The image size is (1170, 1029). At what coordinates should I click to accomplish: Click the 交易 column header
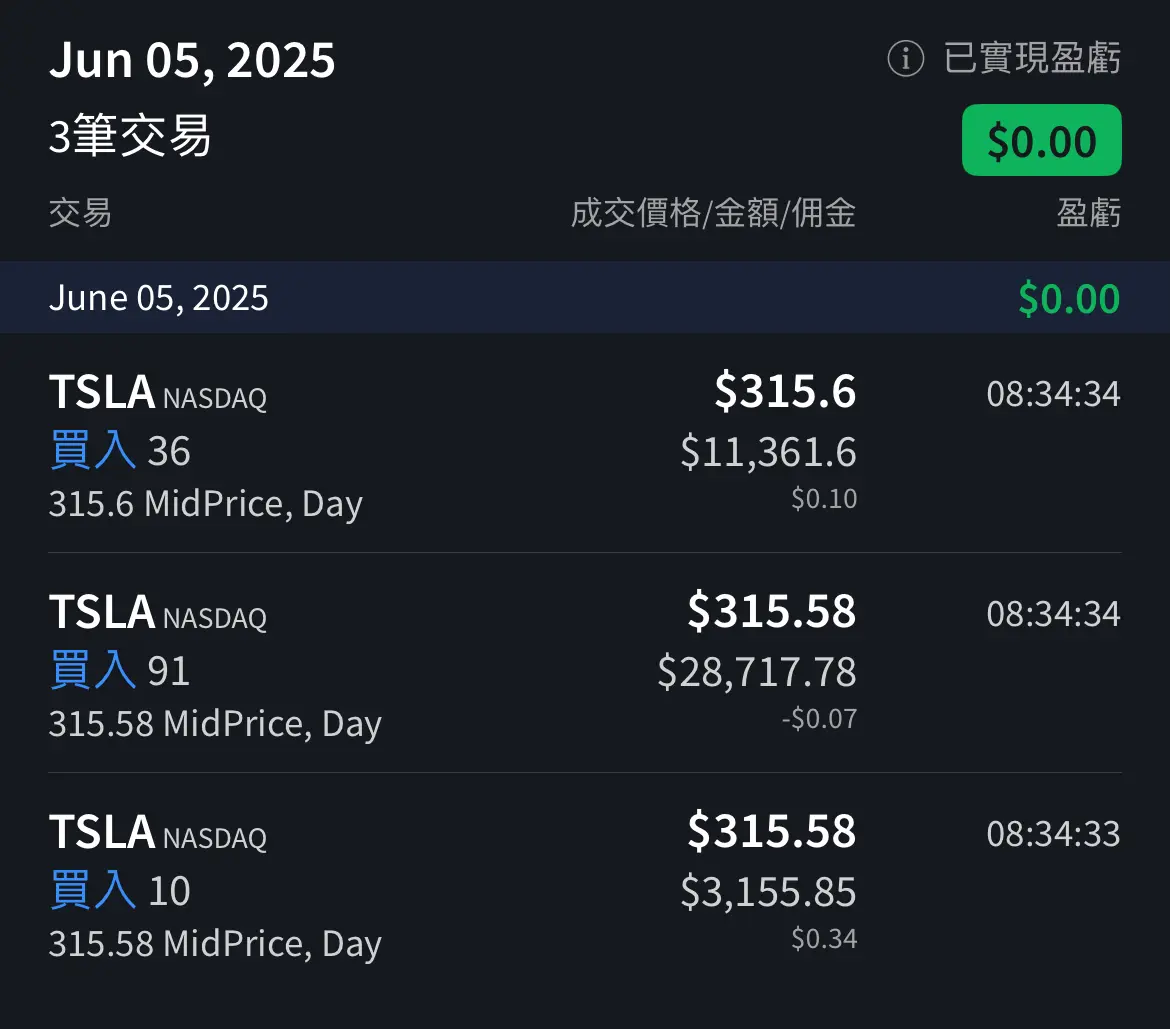pos(80,212)
